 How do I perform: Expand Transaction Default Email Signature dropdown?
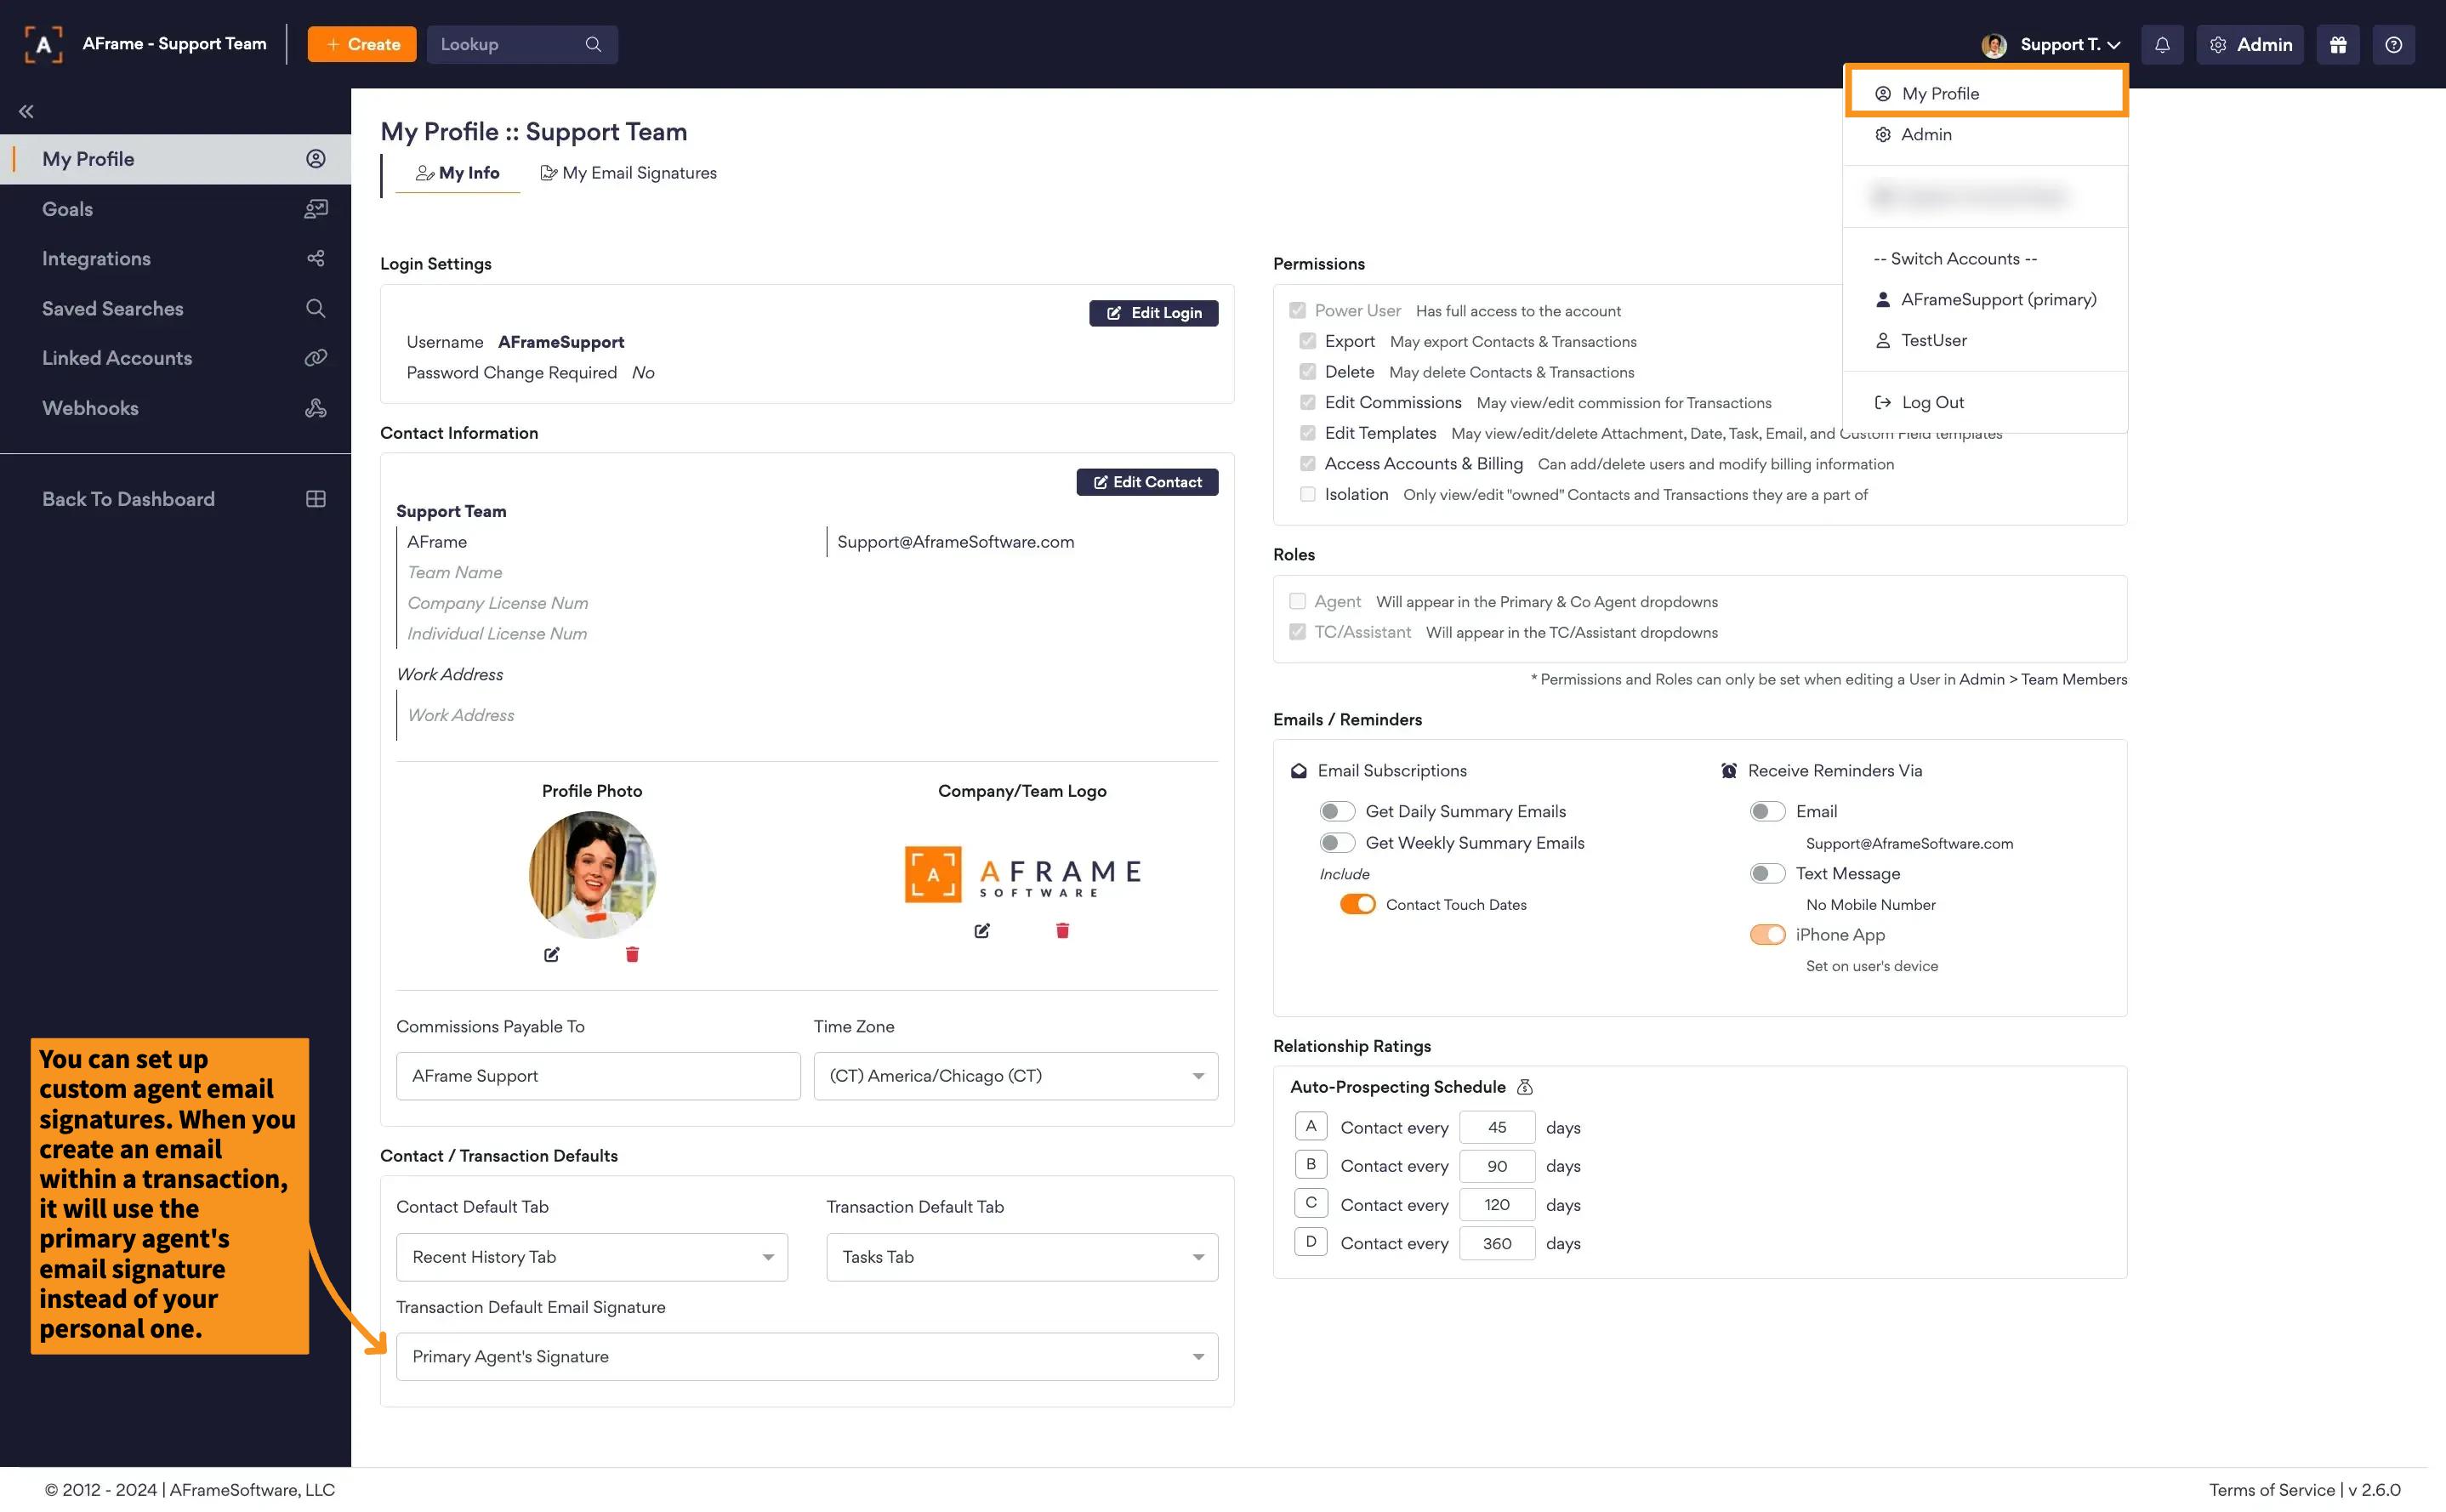point(806,1356)
